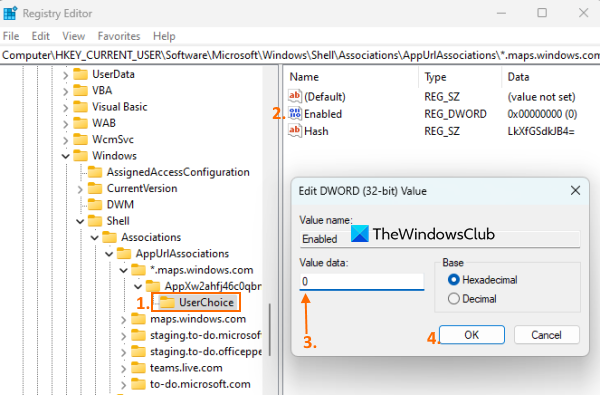
Task: Open the View menu
Action: coord(73,36)
